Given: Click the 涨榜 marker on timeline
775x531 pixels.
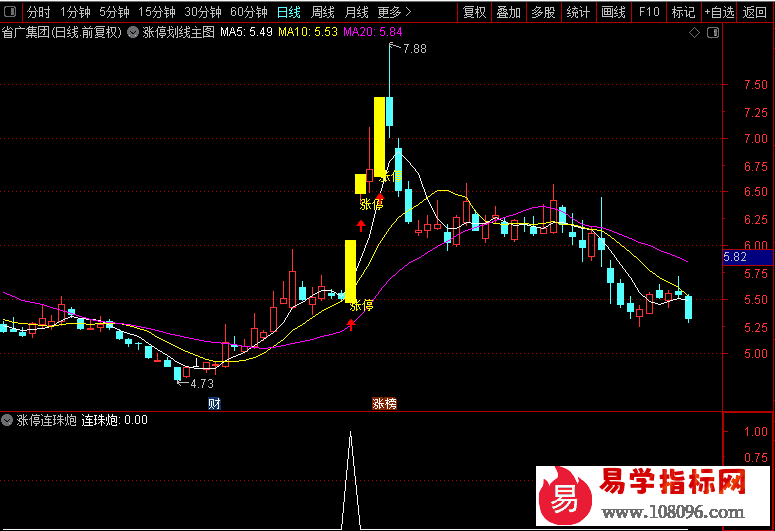Looking at the screenshot, I should tap(385, 403).
